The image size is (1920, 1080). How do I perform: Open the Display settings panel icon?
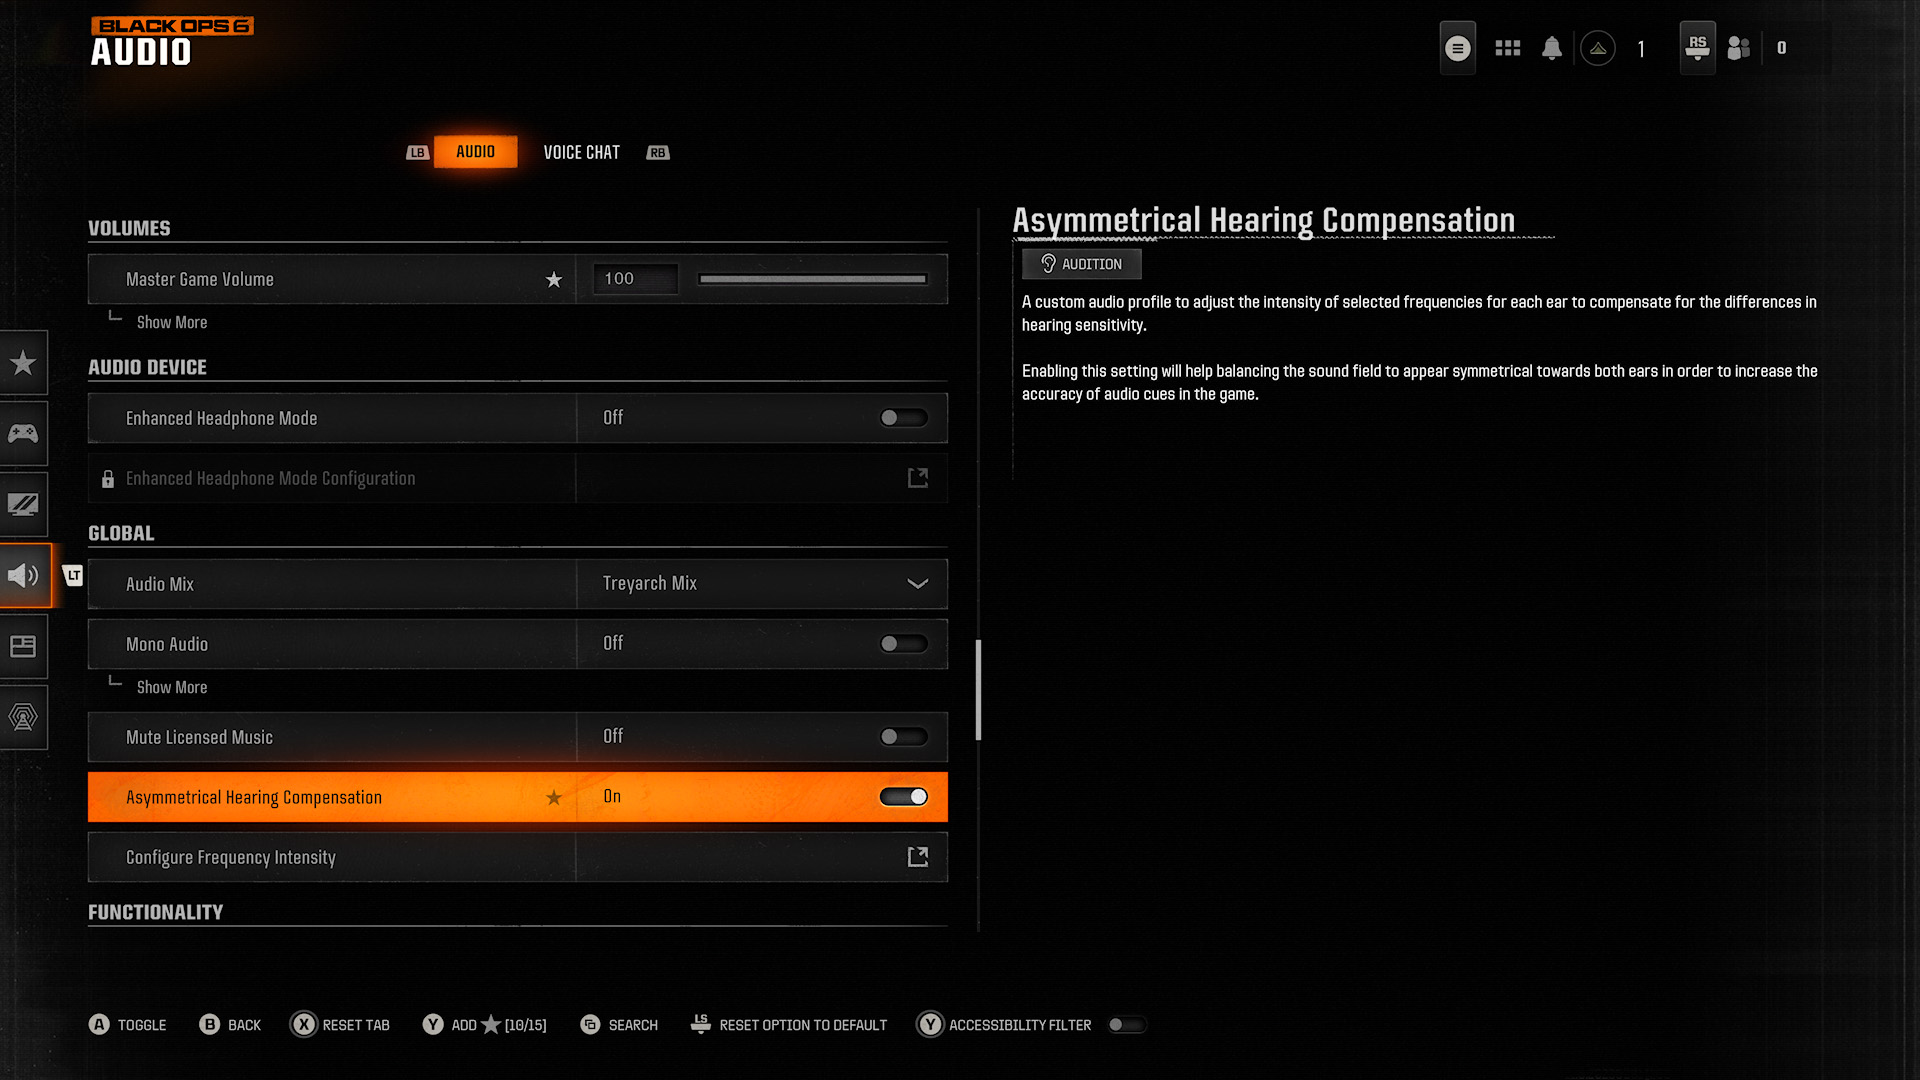24,504
